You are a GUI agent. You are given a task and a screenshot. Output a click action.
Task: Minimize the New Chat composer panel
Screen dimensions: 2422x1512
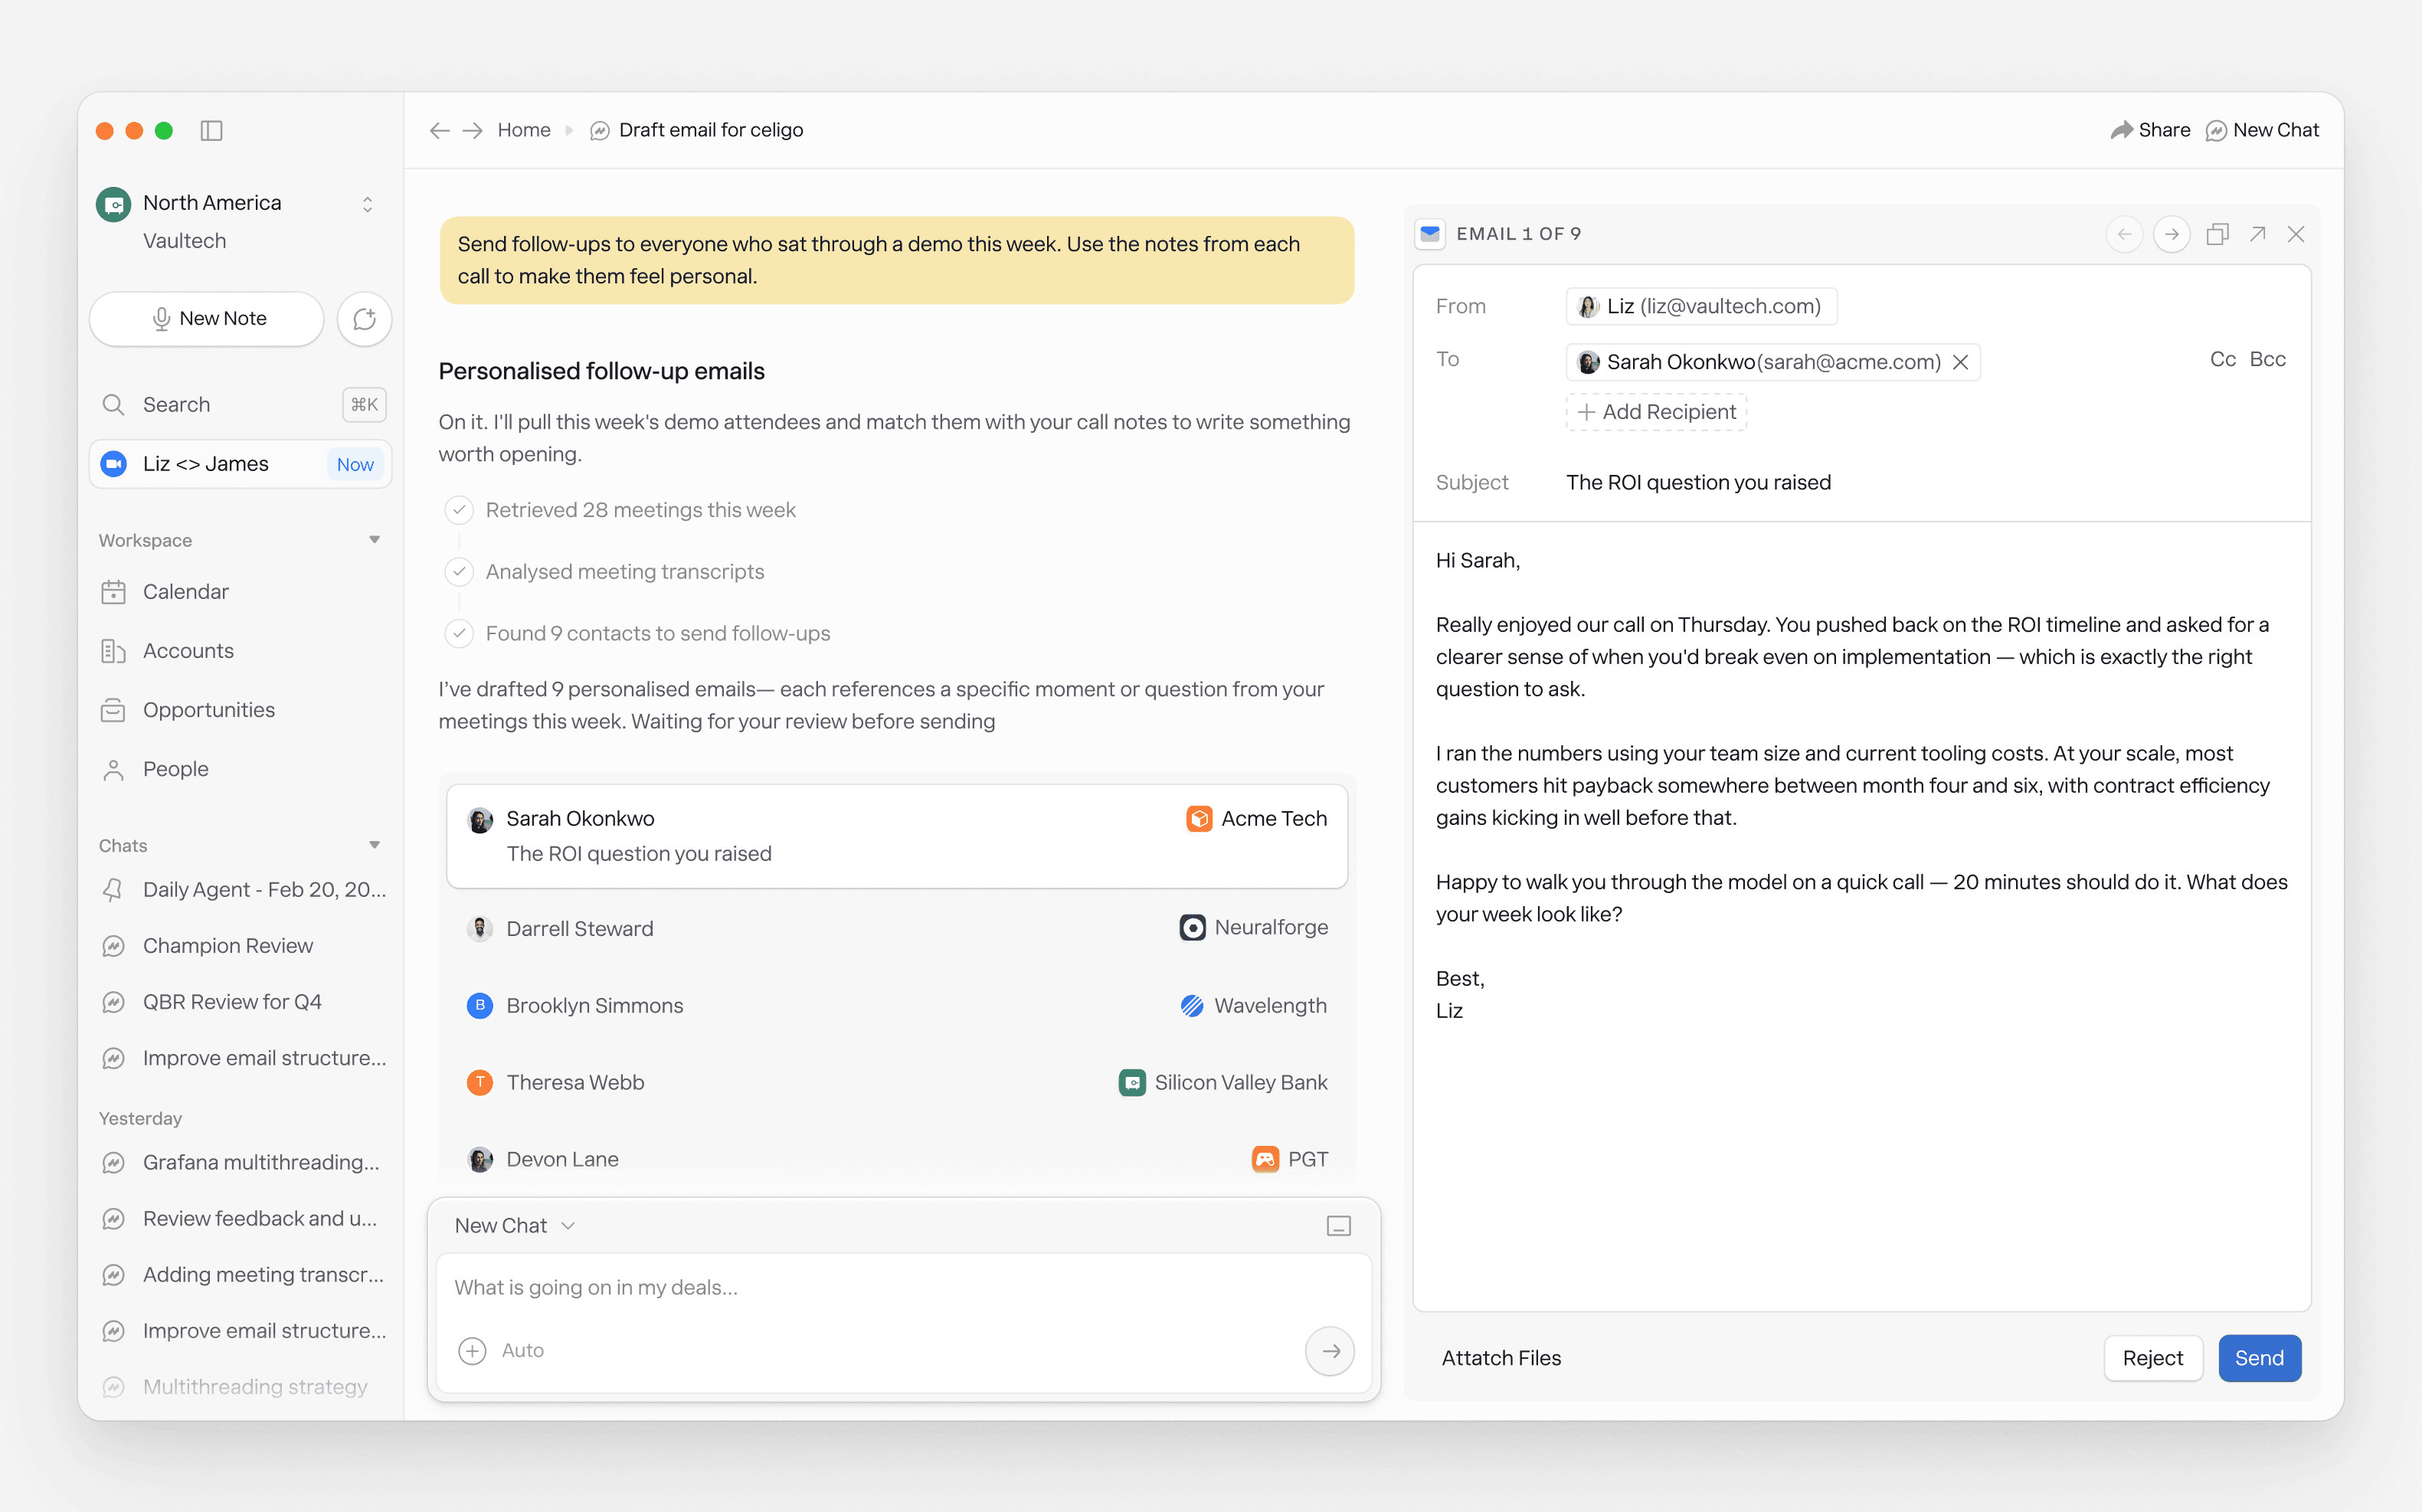tap(1338, 1226)
